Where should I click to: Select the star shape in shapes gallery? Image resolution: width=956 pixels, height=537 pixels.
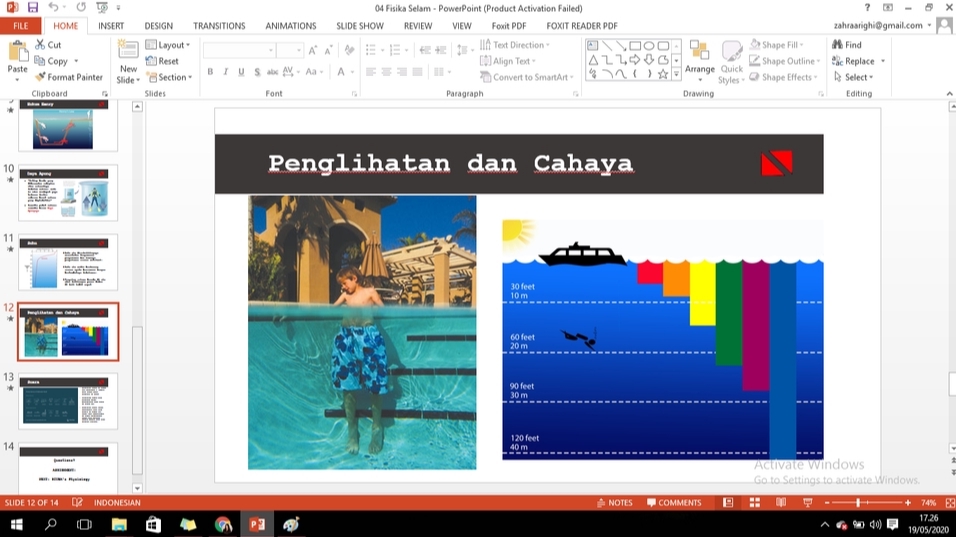point(663,74)
